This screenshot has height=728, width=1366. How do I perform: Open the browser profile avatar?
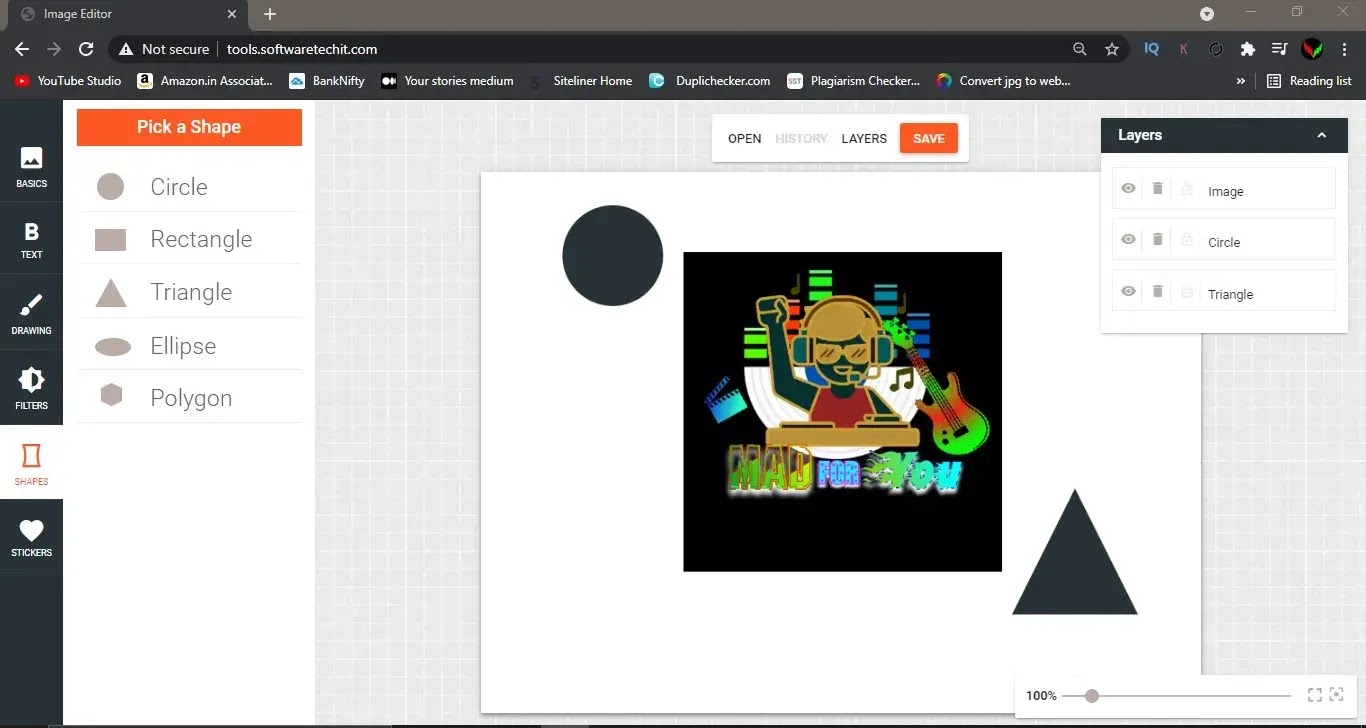[x=1312, y=49]
